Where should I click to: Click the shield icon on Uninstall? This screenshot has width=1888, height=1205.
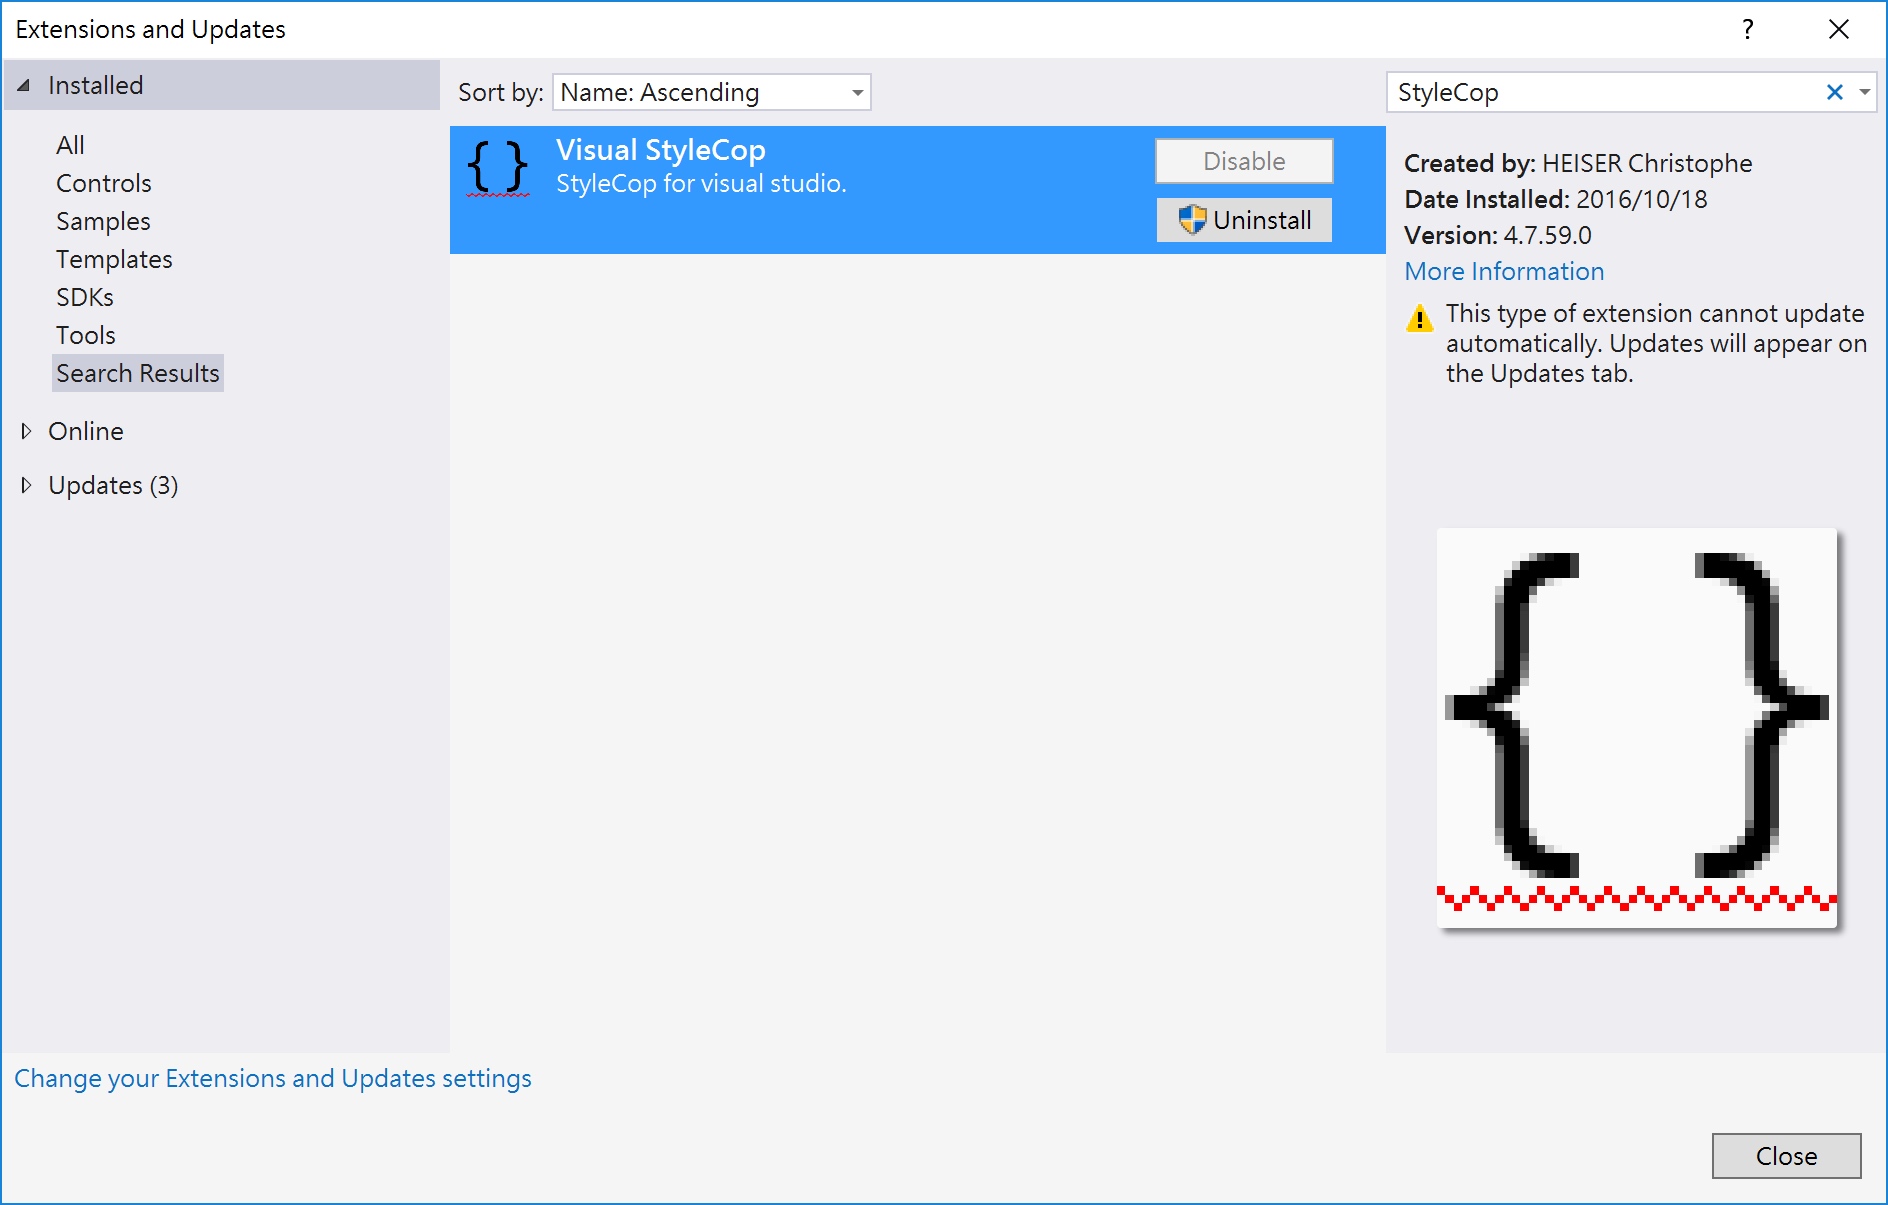click(x=1191, y=220)
